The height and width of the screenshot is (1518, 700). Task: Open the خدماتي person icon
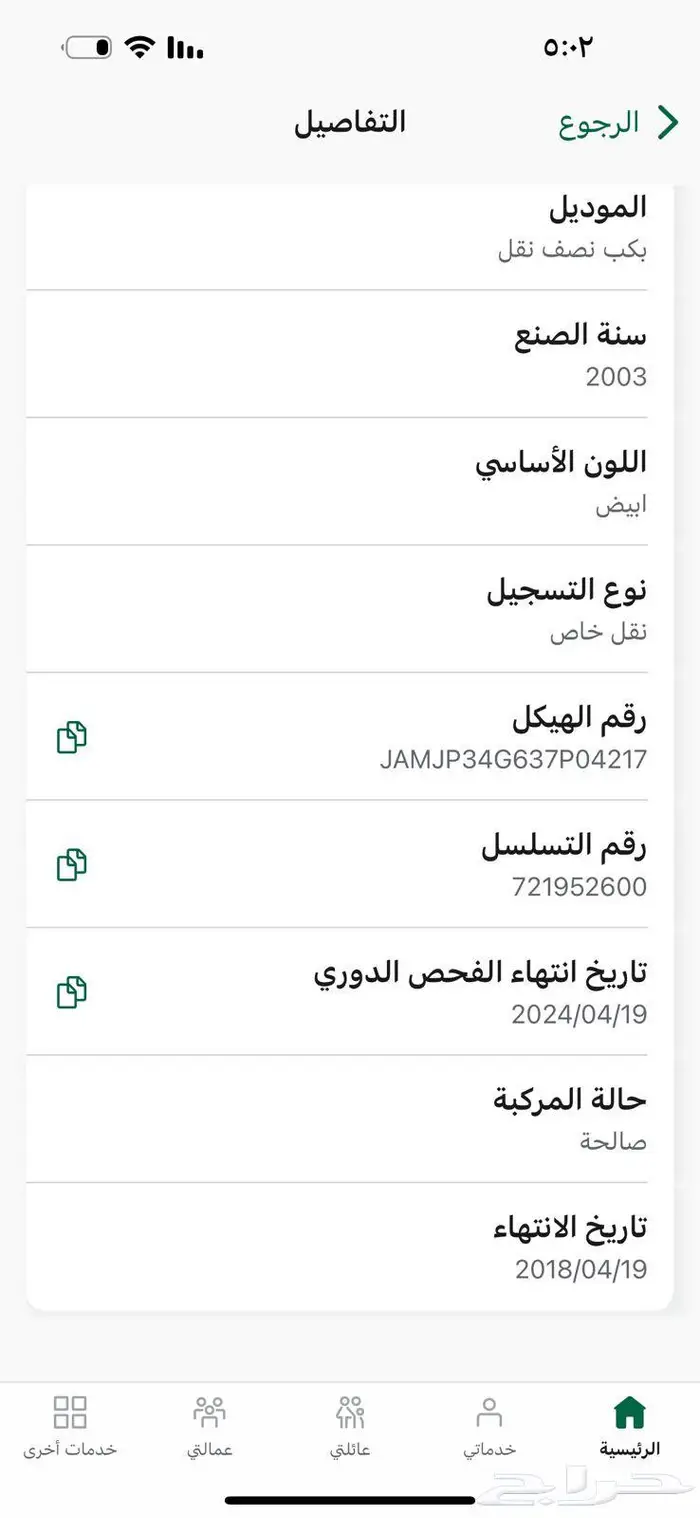[489, 1412]
